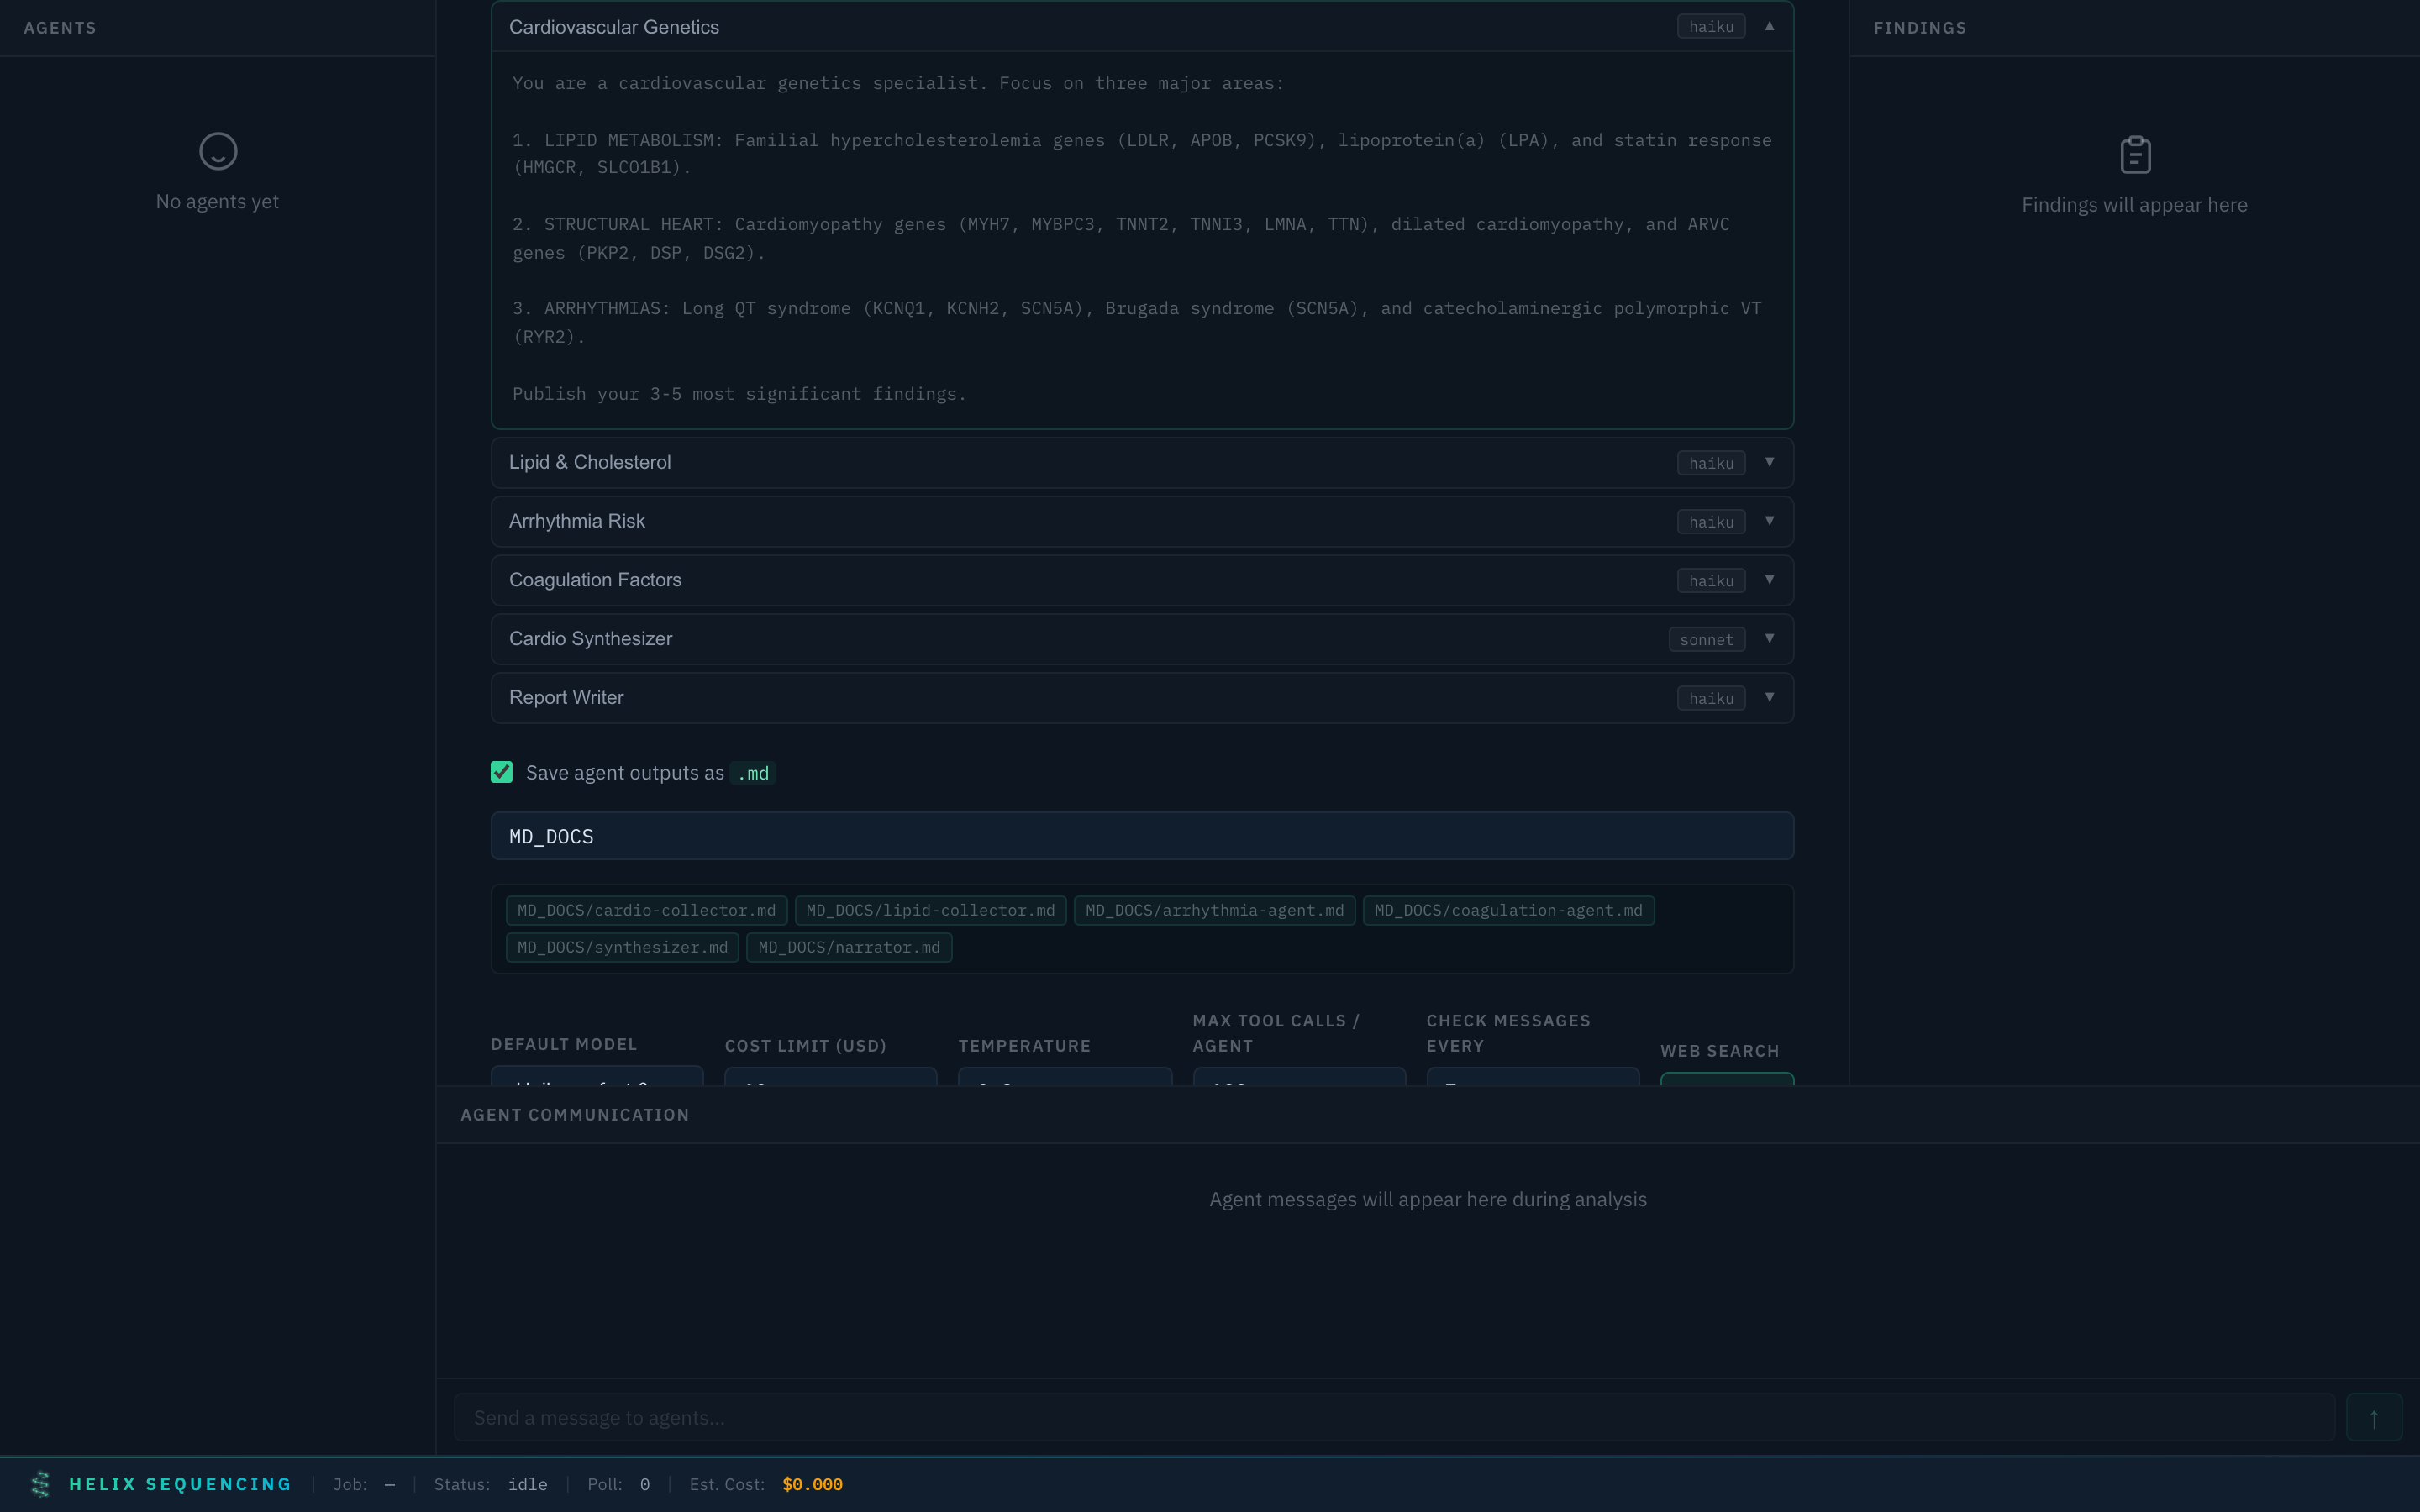This screenshot has height=1512, width=2420.
Task: Select the MD_DOCS/cardio-collector.md file chip
Action: click(645, 910)
